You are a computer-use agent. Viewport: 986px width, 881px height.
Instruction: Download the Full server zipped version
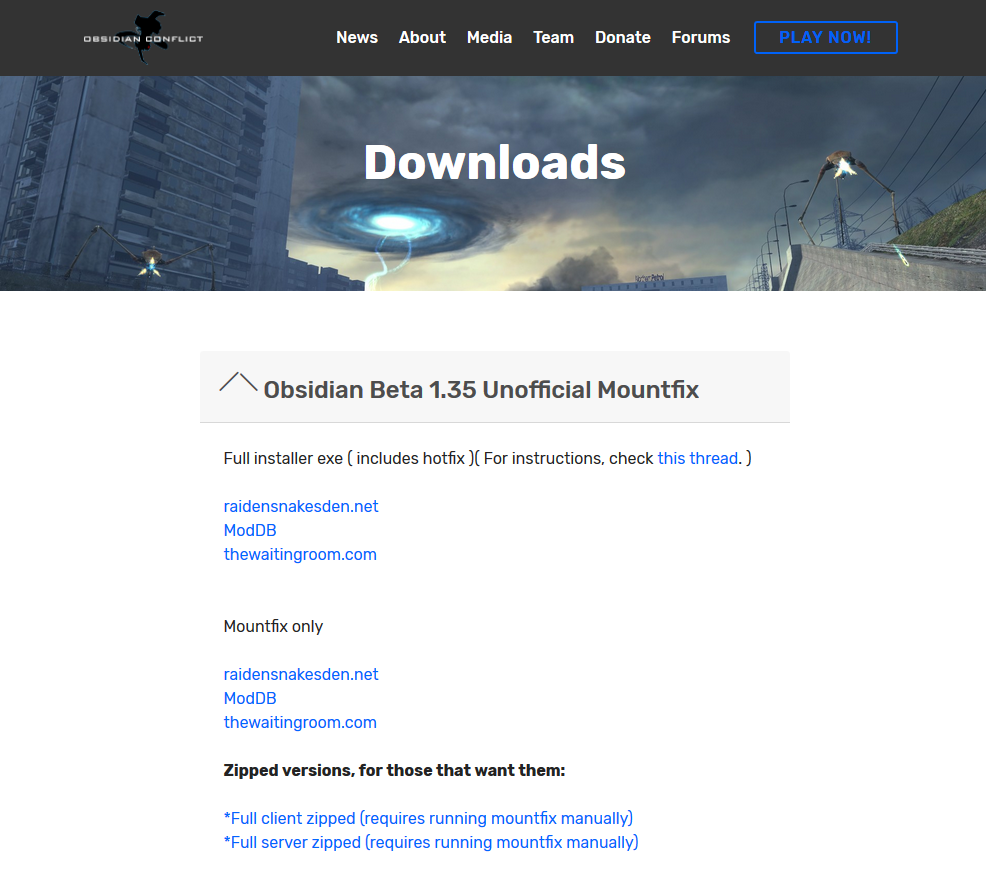coord(431,842)
